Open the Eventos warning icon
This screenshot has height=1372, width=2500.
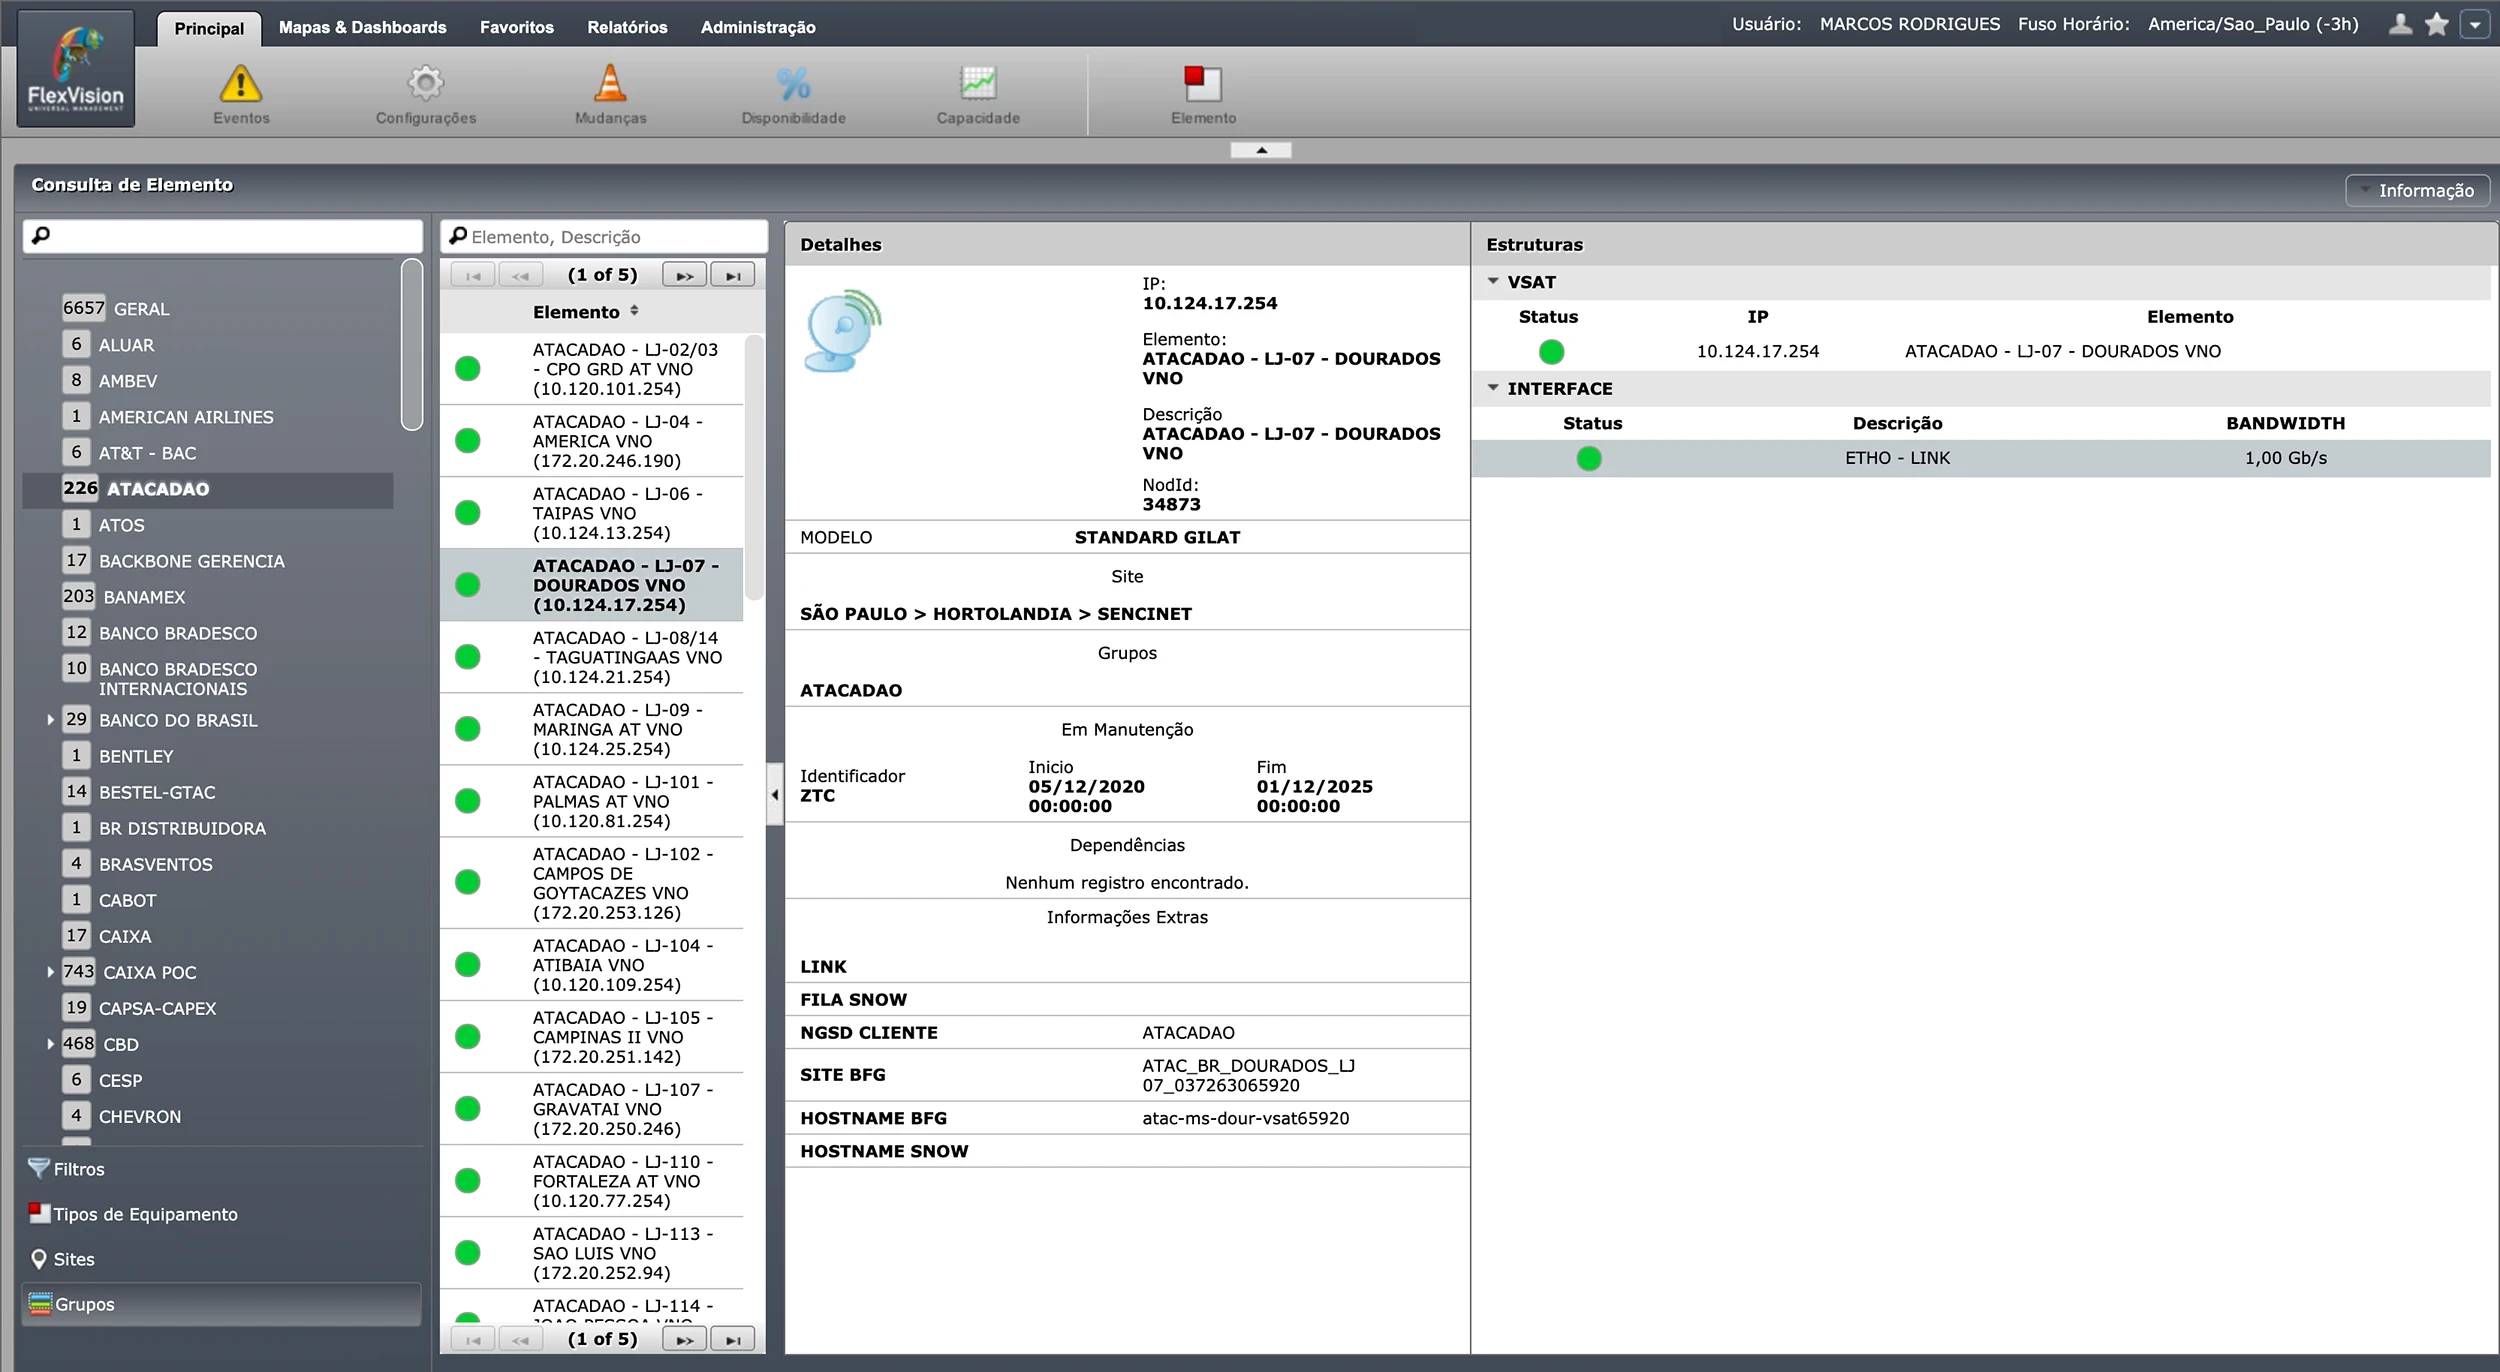(x=241, y=84)
